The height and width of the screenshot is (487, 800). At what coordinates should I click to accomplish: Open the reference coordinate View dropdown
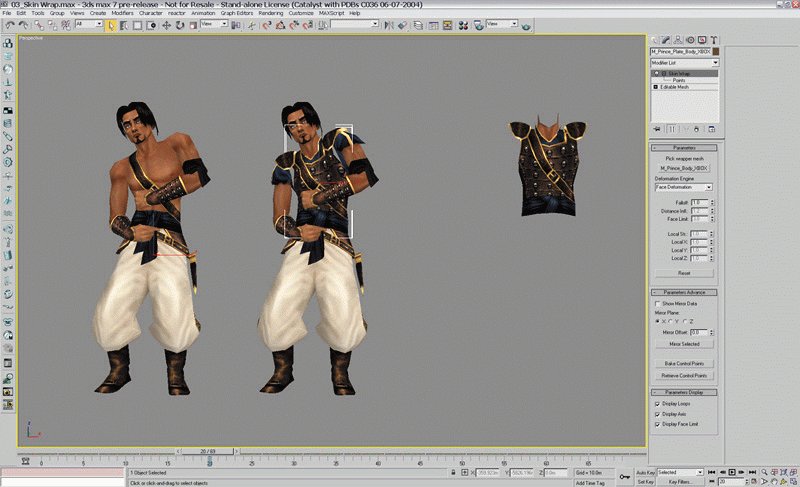tap(214, 24)
